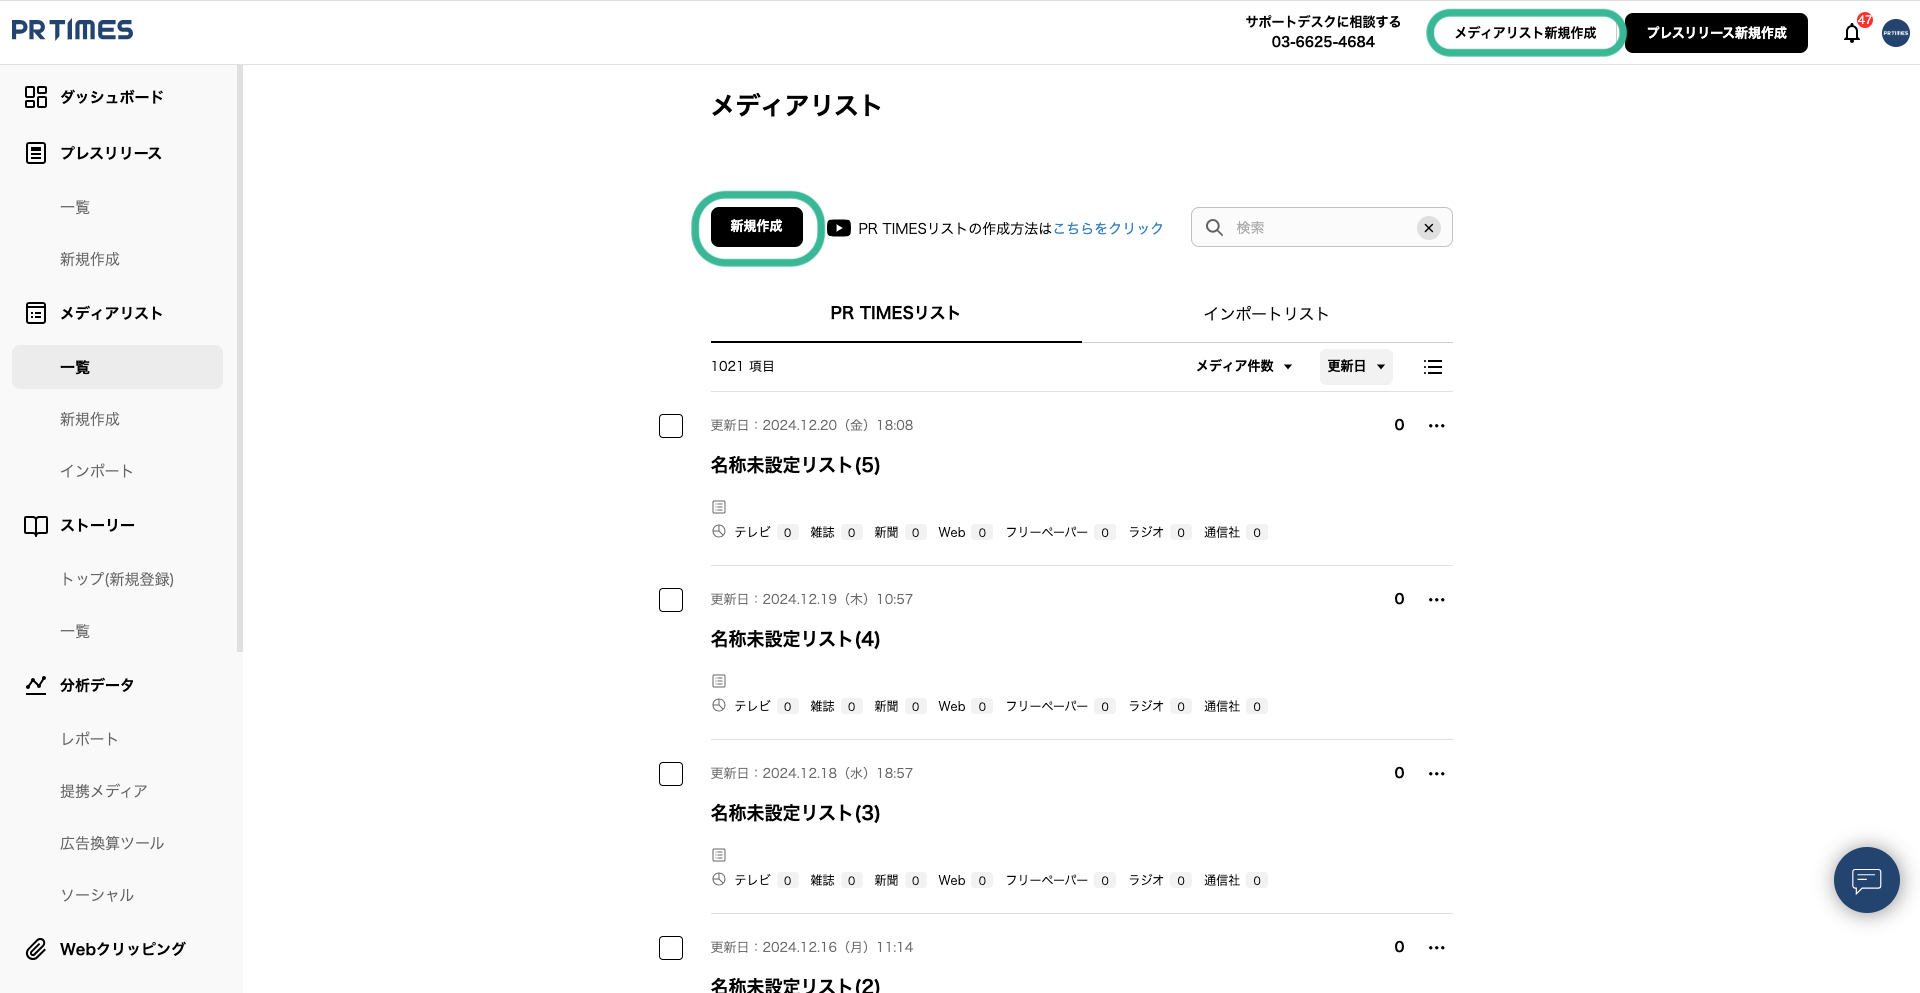Check the box for 名称未設定リスト(5)

point(671,426)
